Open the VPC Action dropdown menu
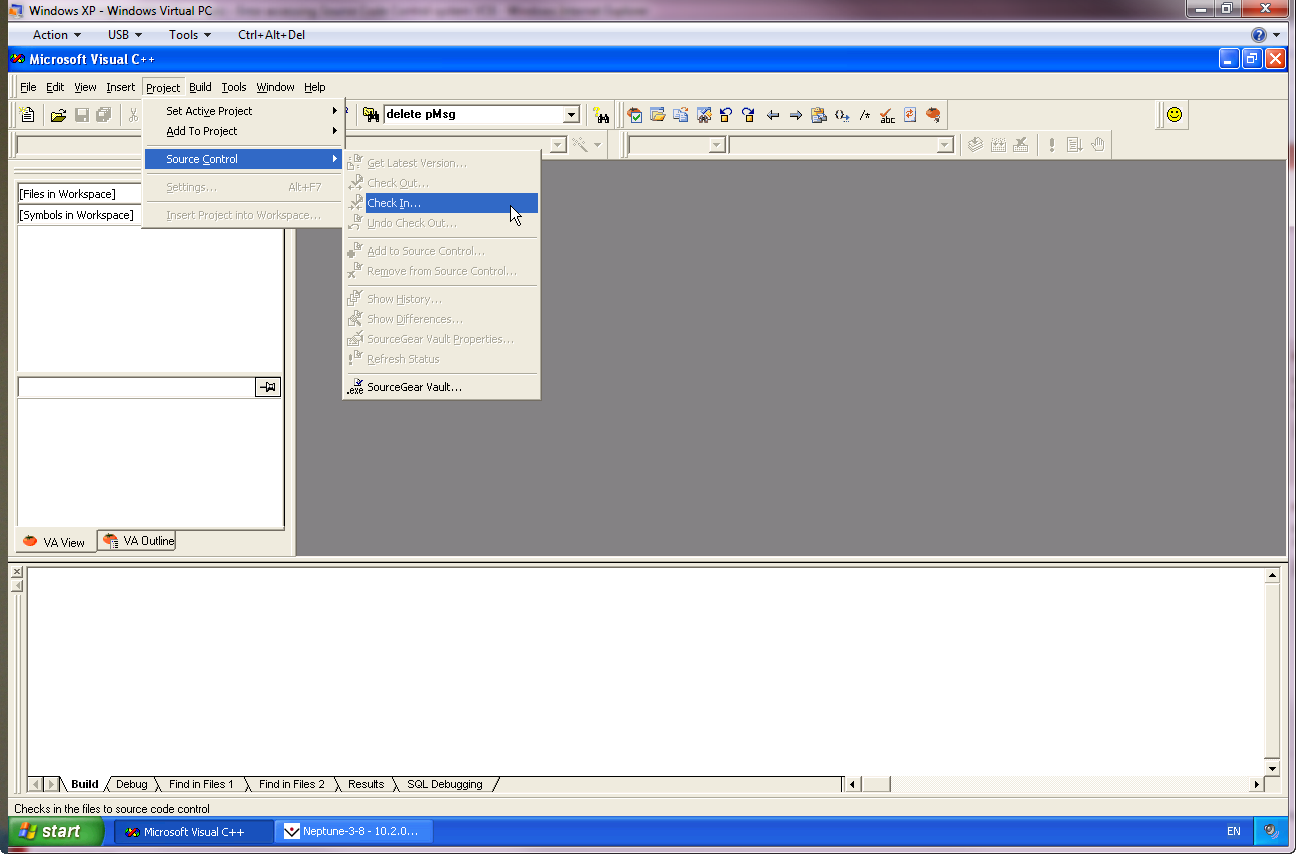Image resolution: width=1296 pixels, height=854 pixels. (x=57, y=35)
